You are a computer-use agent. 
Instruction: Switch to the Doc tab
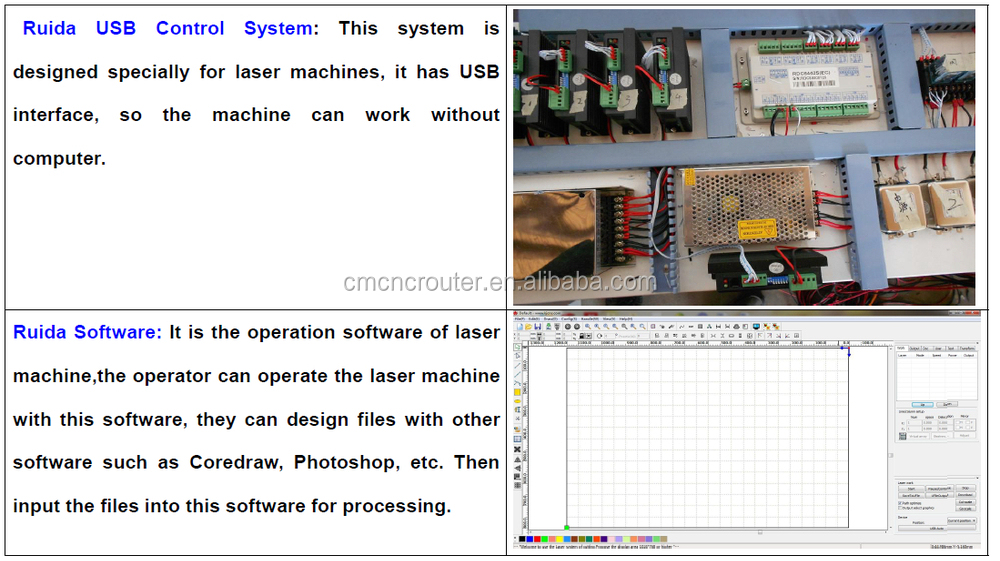coord(925,349)
